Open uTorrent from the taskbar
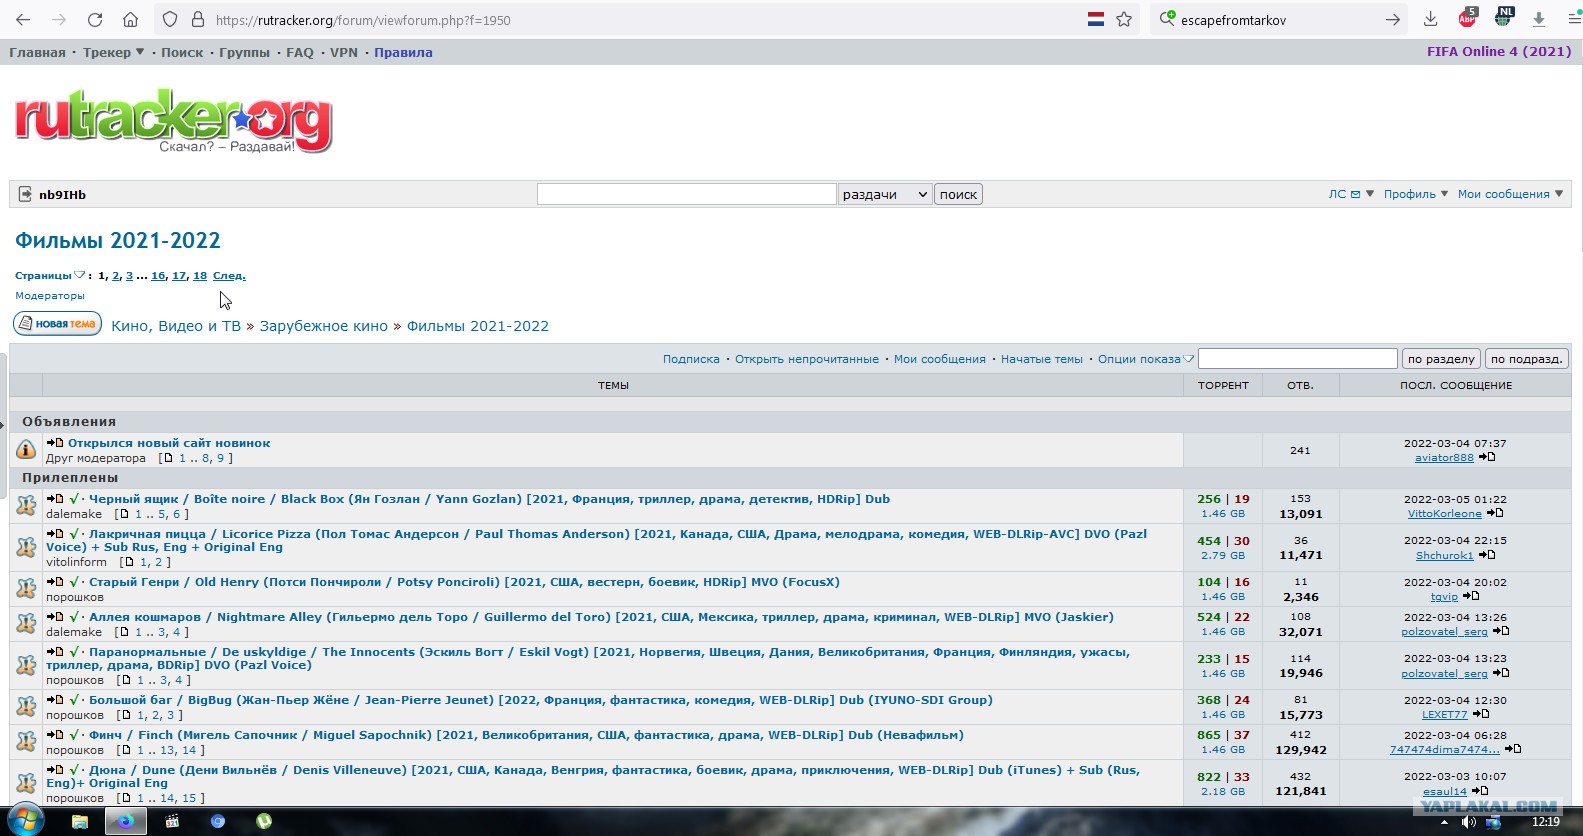 264,822
